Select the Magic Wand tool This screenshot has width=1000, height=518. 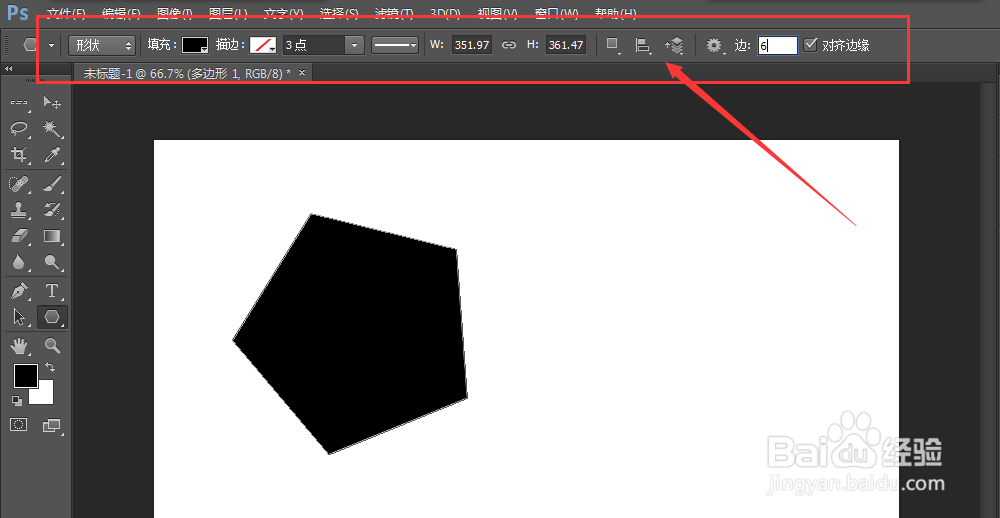coord(52,128)
